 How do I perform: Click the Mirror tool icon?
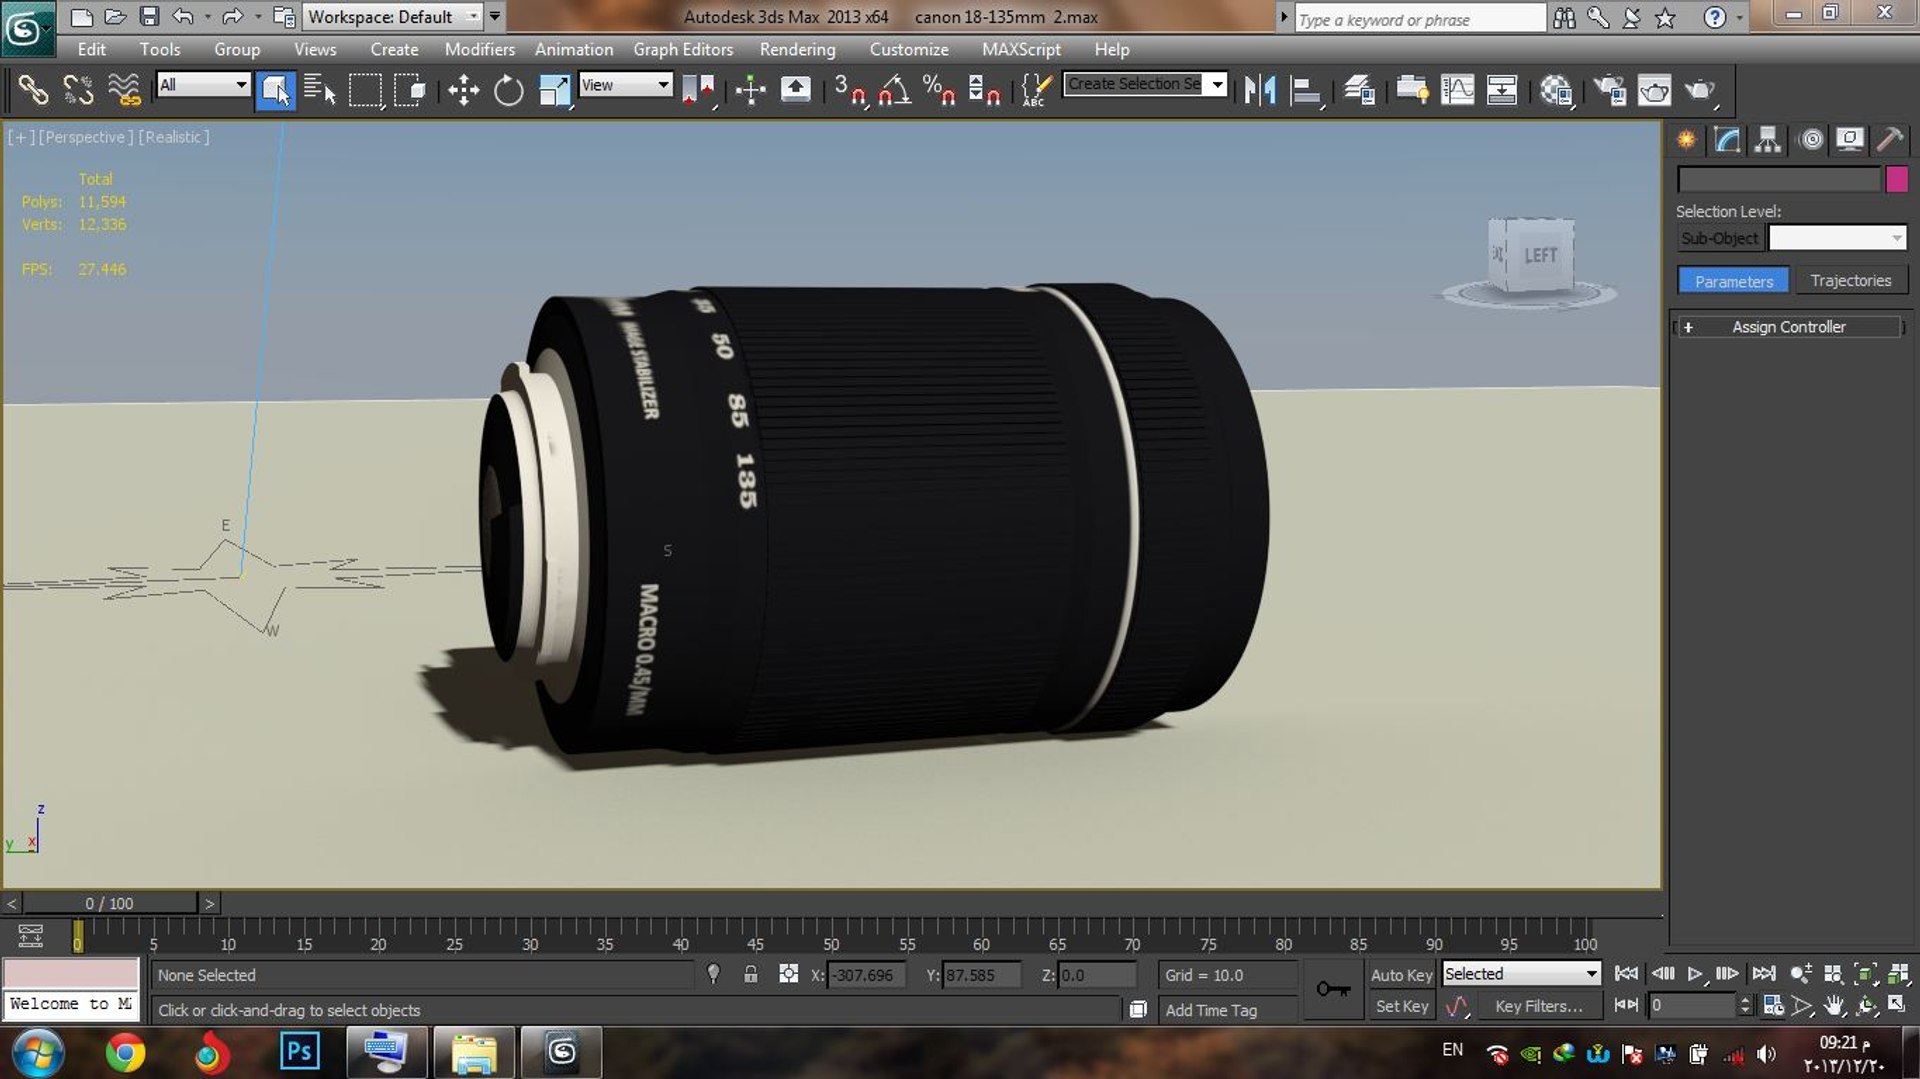click(x=1260, y=90)
